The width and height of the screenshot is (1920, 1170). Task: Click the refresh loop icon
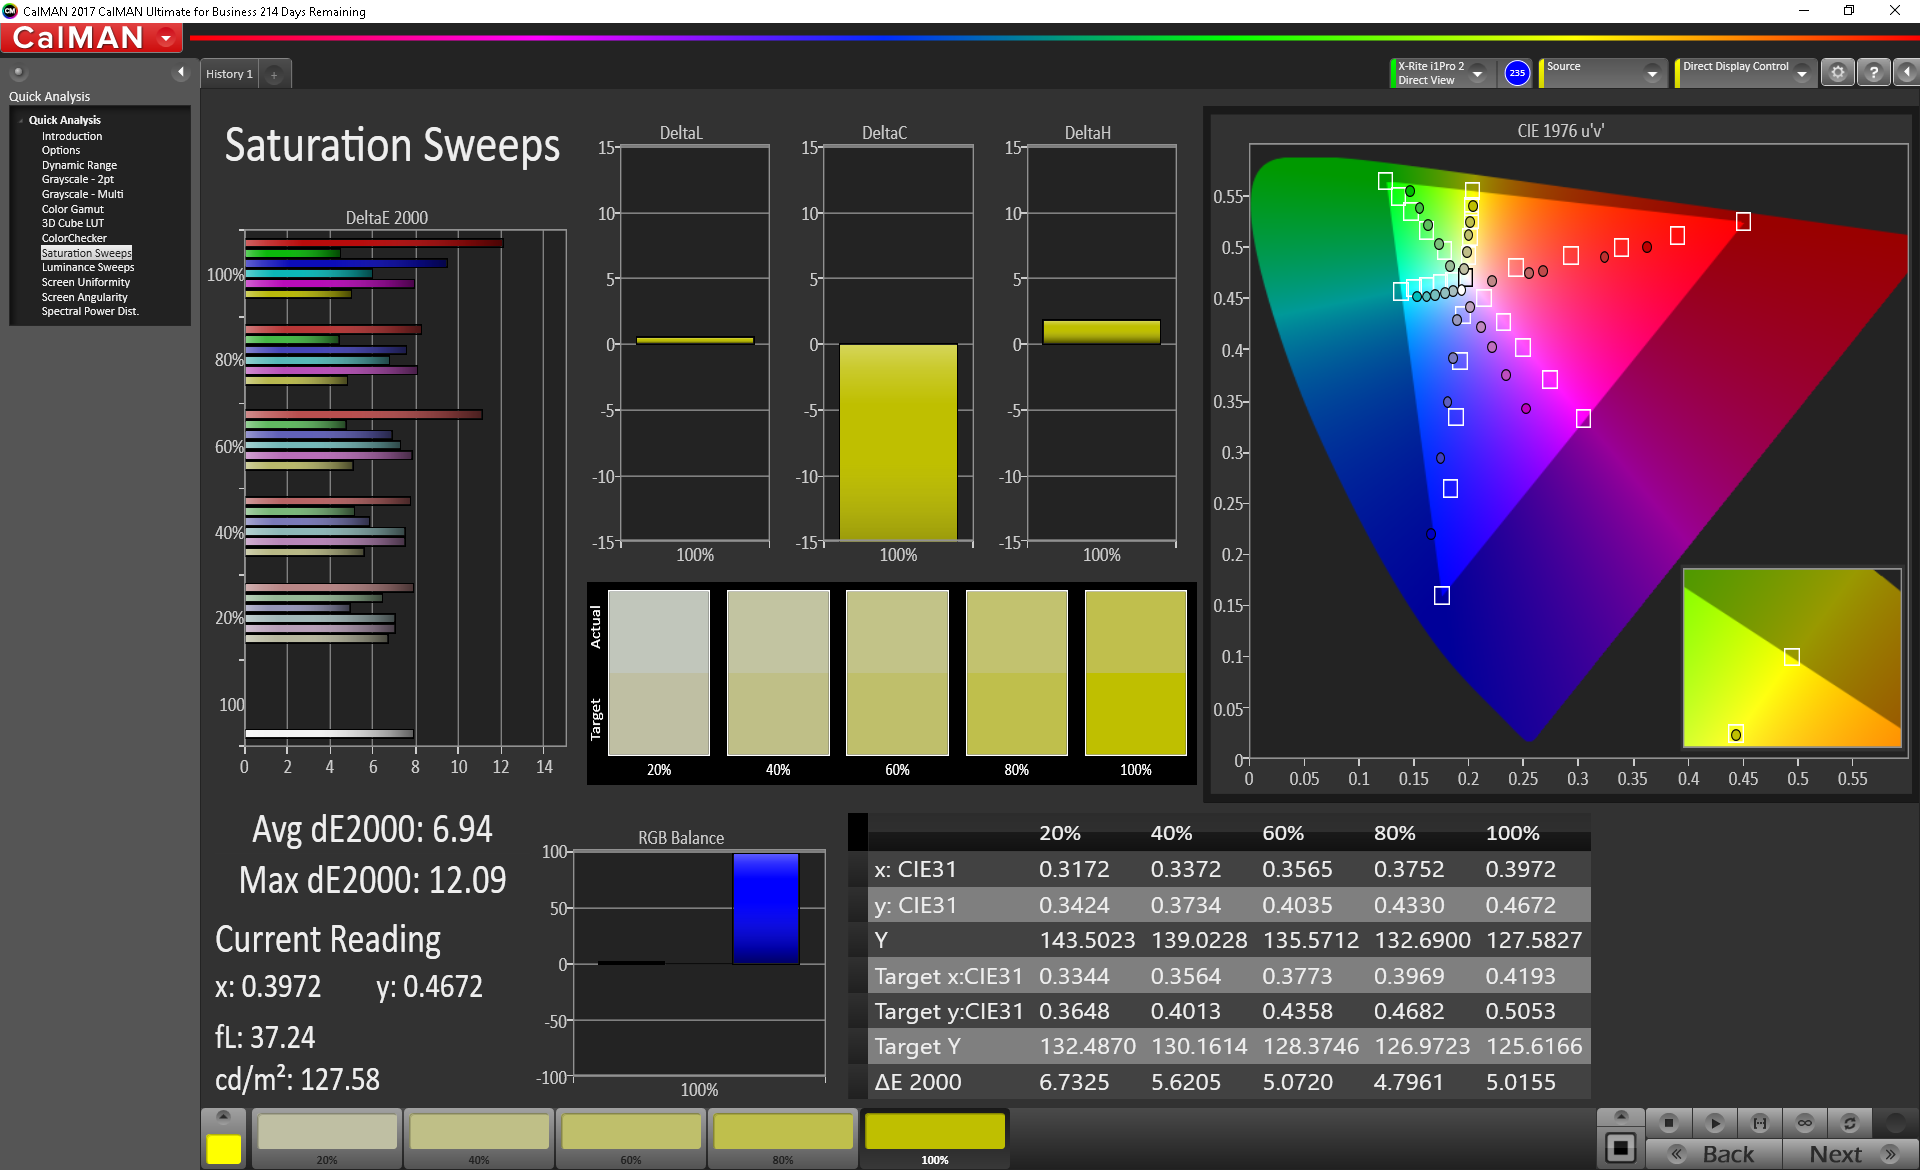[1849, 1123]
